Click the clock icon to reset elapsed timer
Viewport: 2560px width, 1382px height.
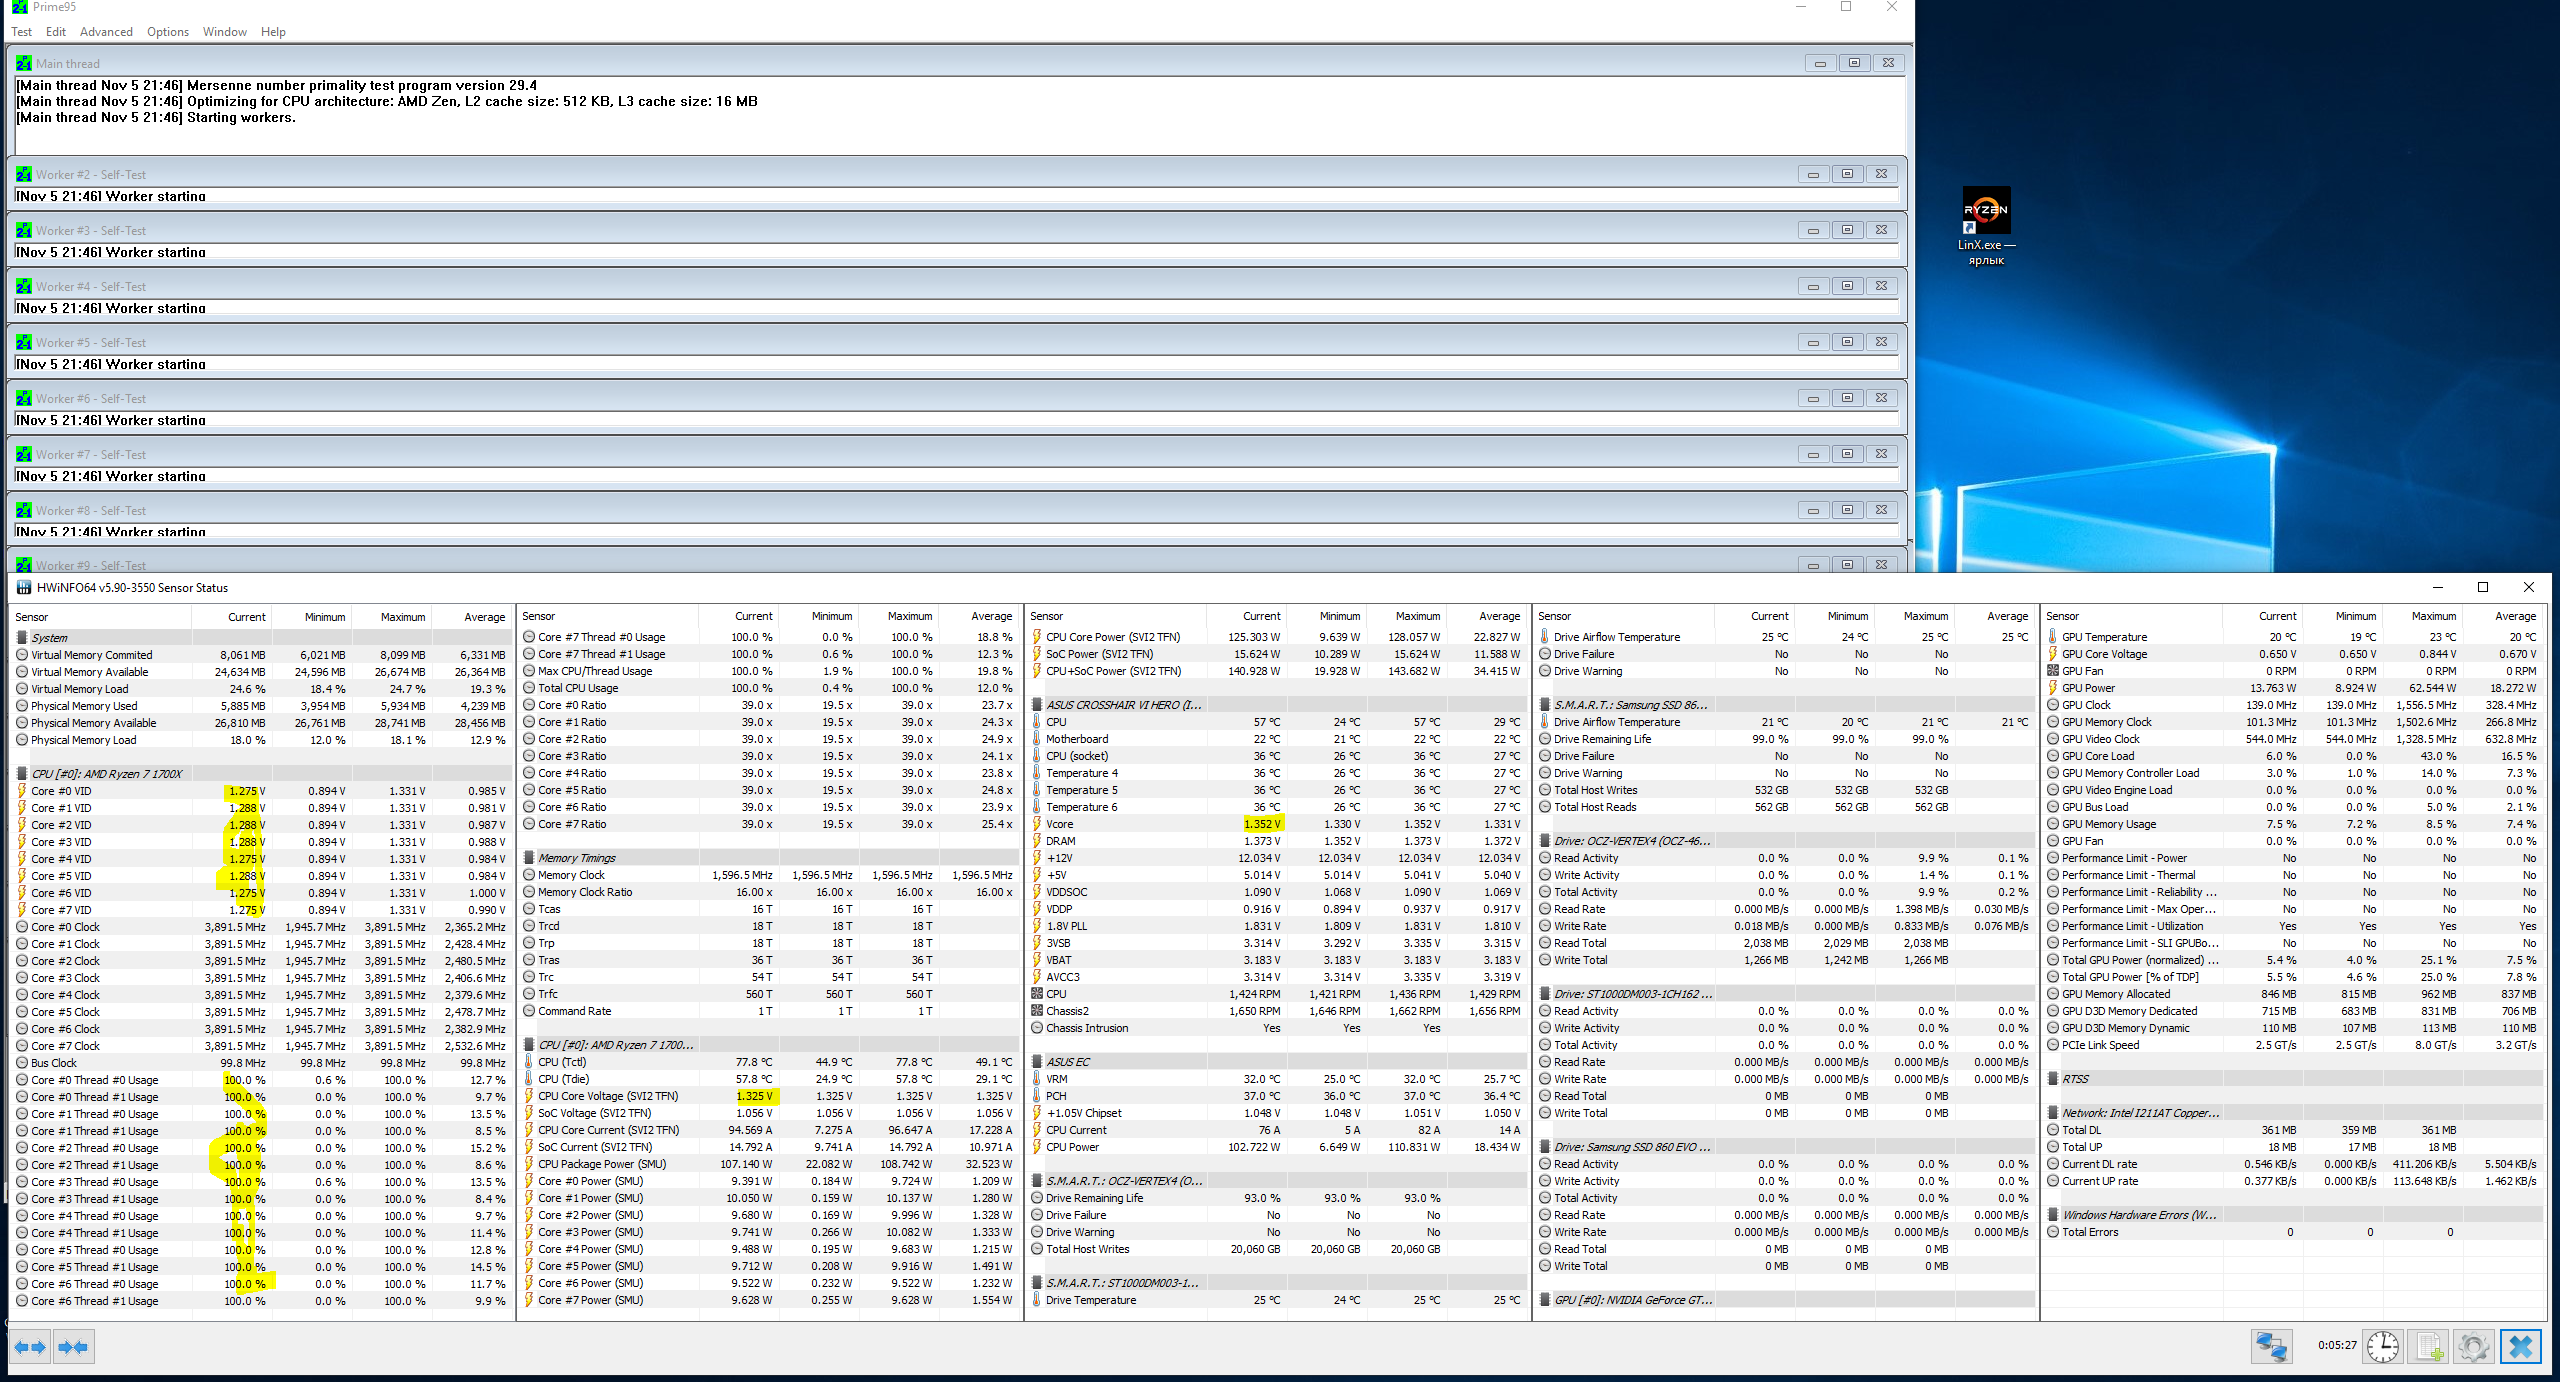tap(2383, 1346)
